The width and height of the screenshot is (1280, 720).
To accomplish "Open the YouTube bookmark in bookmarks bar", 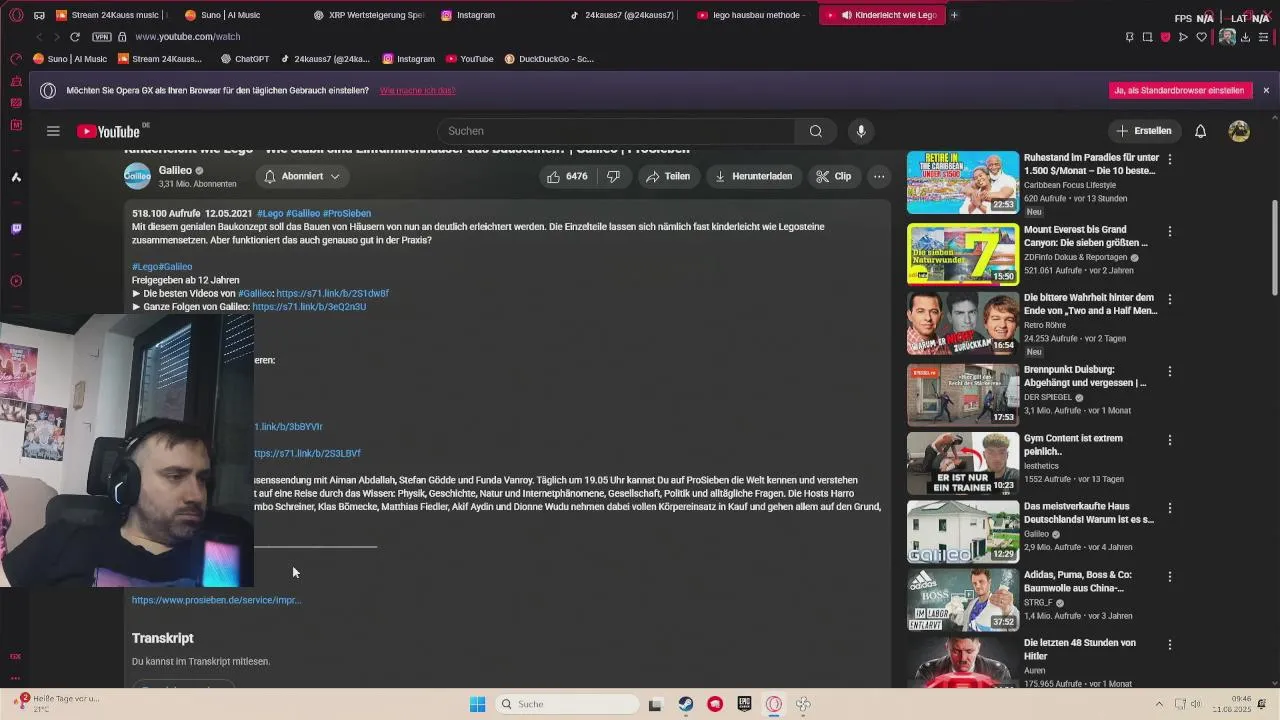I will [x=469, y=59].
